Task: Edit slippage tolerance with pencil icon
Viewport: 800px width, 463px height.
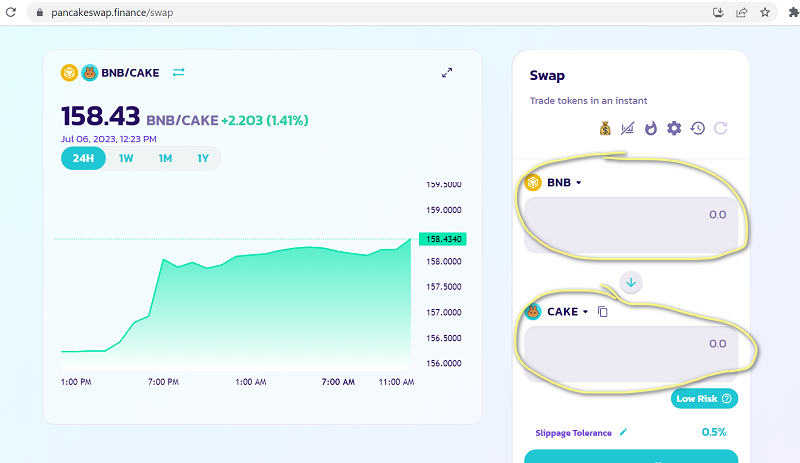Action: click(623, 432)
